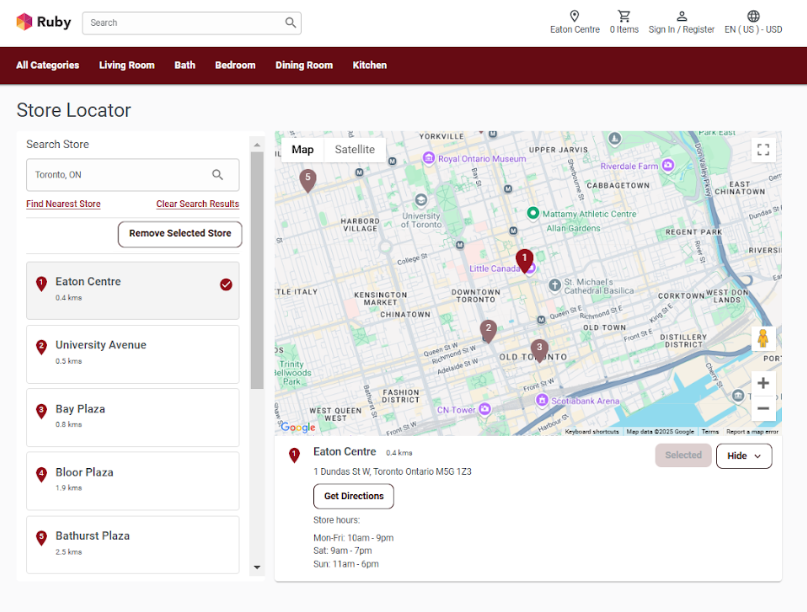This screenshot has height=612, width=807.
Task: Open the language globe icon
Action: point(753,16)
